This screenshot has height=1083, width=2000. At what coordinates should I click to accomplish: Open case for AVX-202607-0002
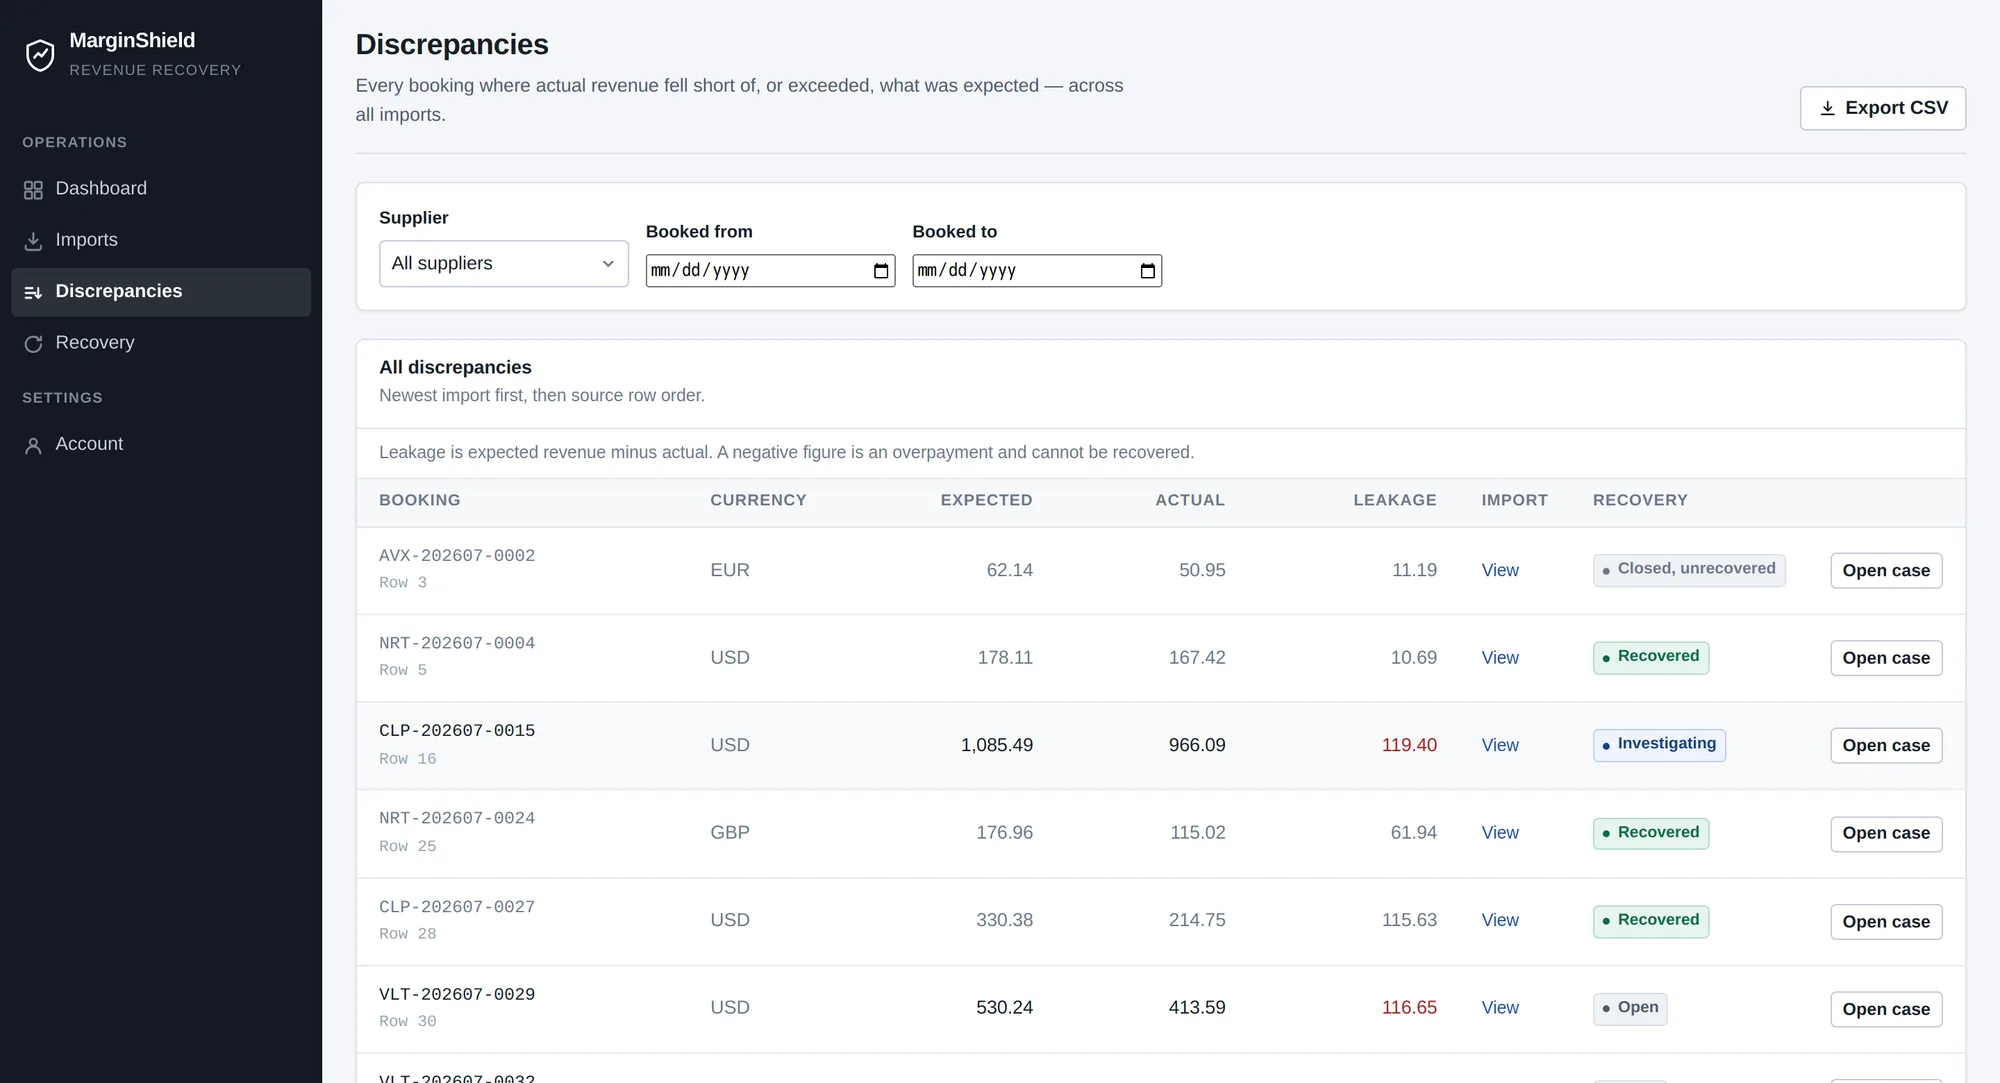click(1886, 570)
